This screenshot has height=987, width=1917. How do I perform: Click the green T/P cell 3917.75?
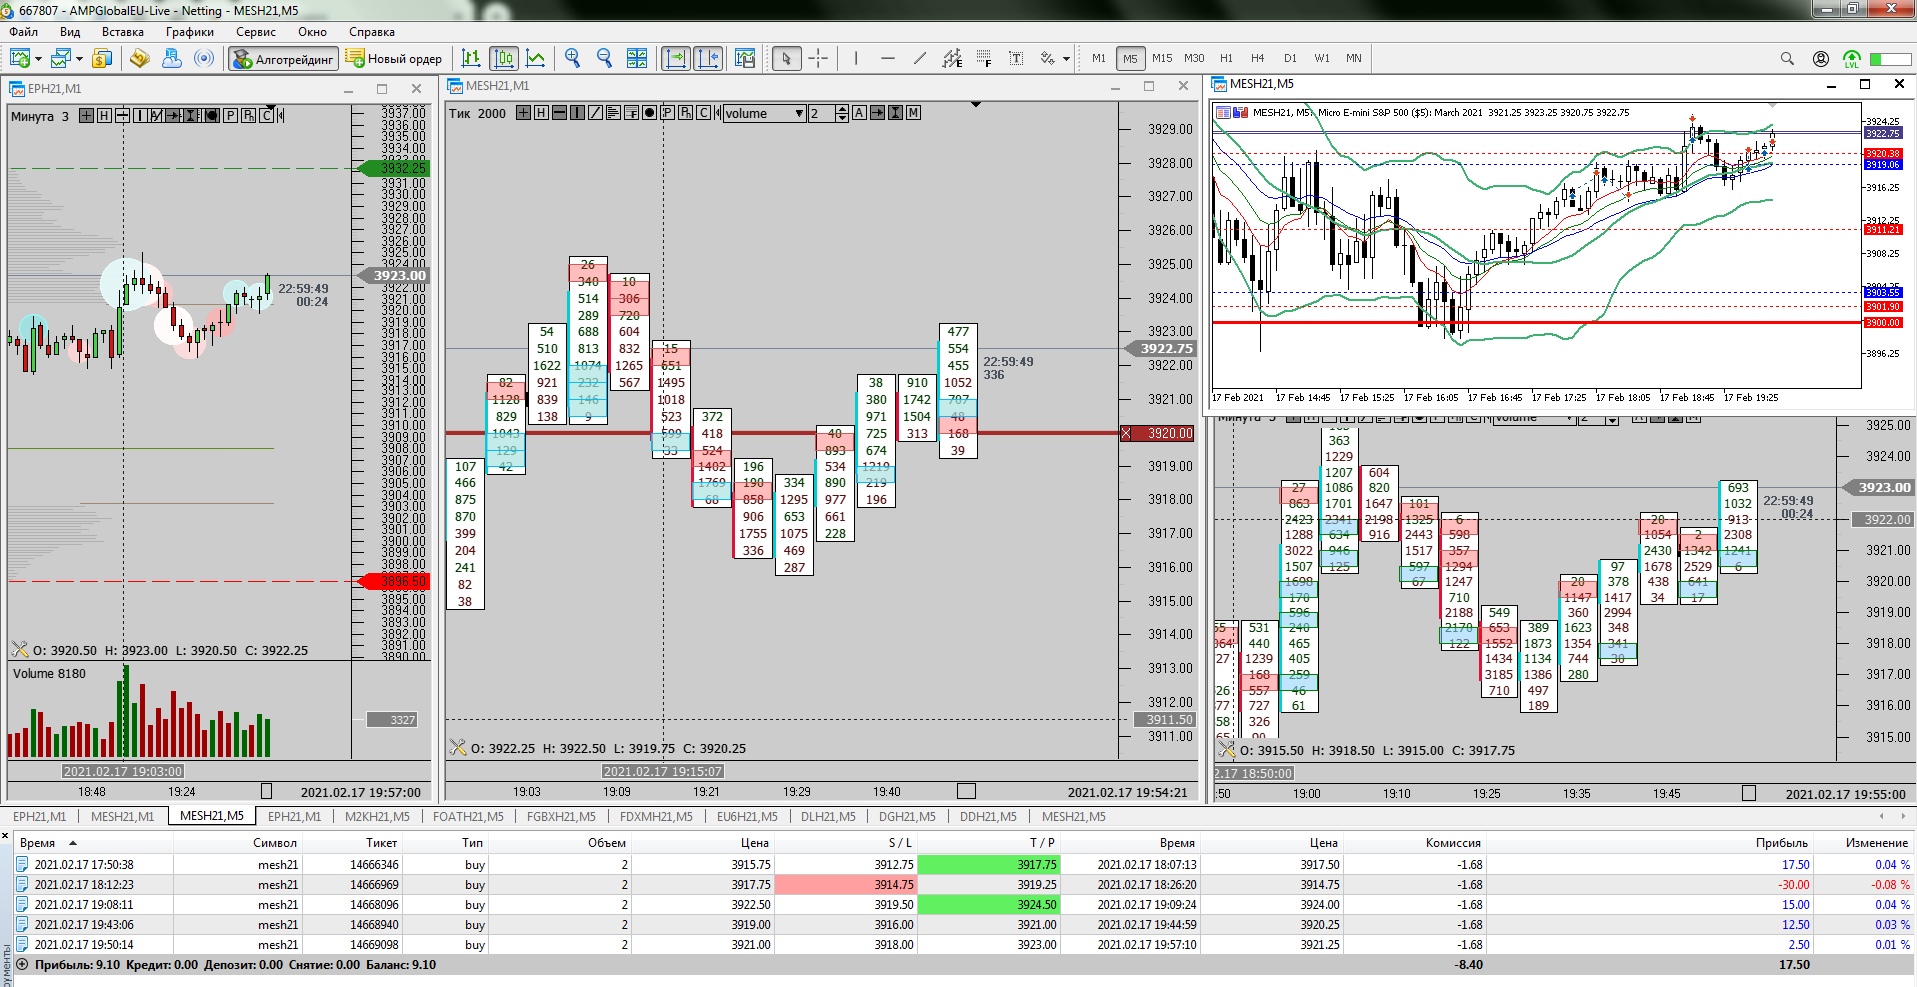[x=988, y=864]
